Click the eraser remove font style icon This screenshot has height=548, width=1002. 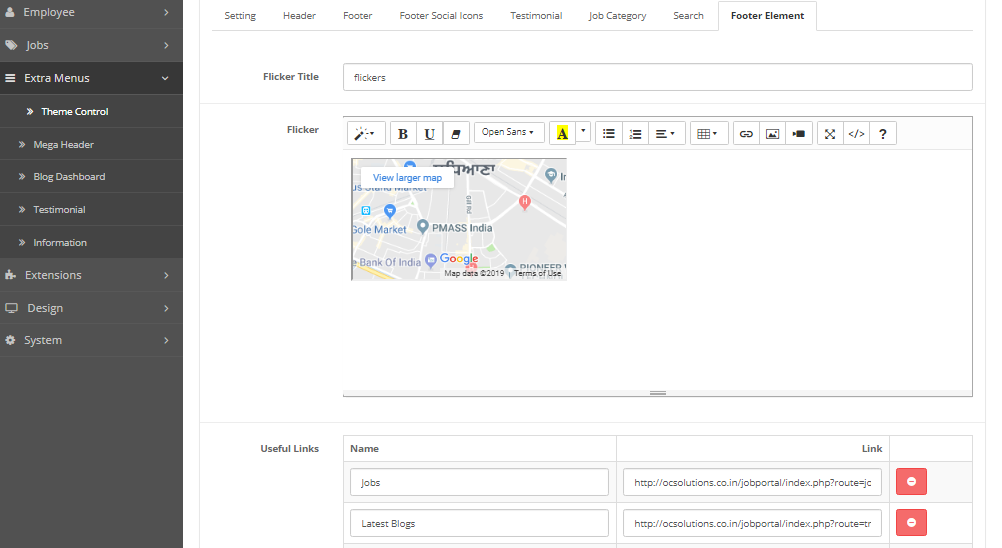click(x=455, y=133)
